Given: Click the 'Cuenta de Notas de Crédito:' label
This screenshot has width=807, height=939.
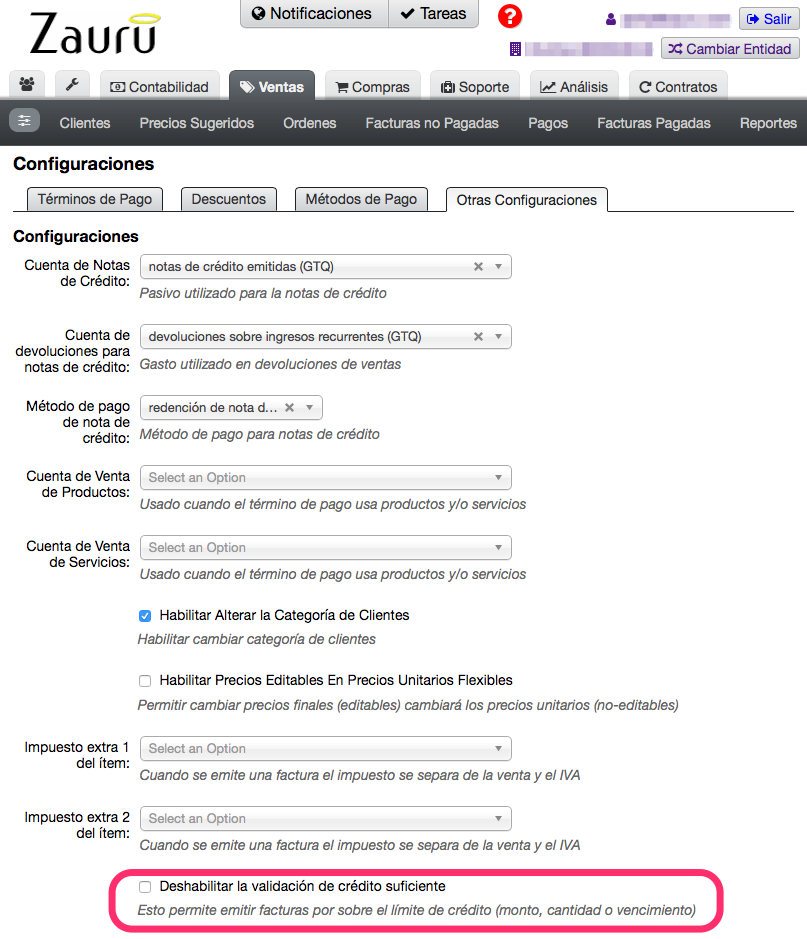Looking at the screenshot, I should click(77, 273).
